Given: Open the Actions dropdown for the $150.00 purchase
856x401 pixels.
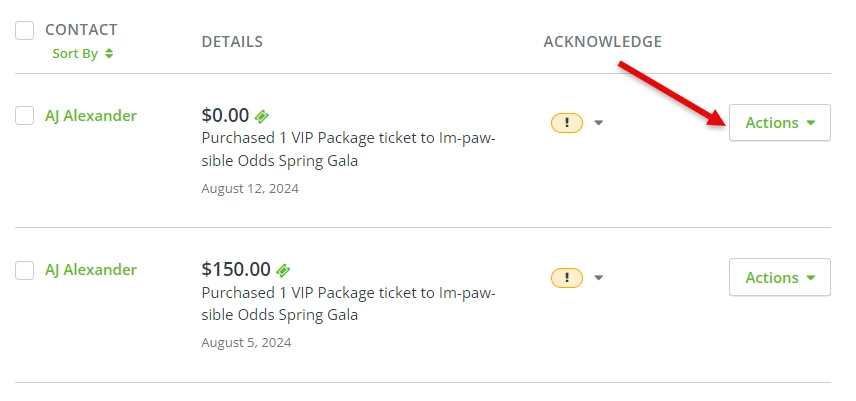Looking at the screenshot, I should pyautogui.click(x=779, y=277).
